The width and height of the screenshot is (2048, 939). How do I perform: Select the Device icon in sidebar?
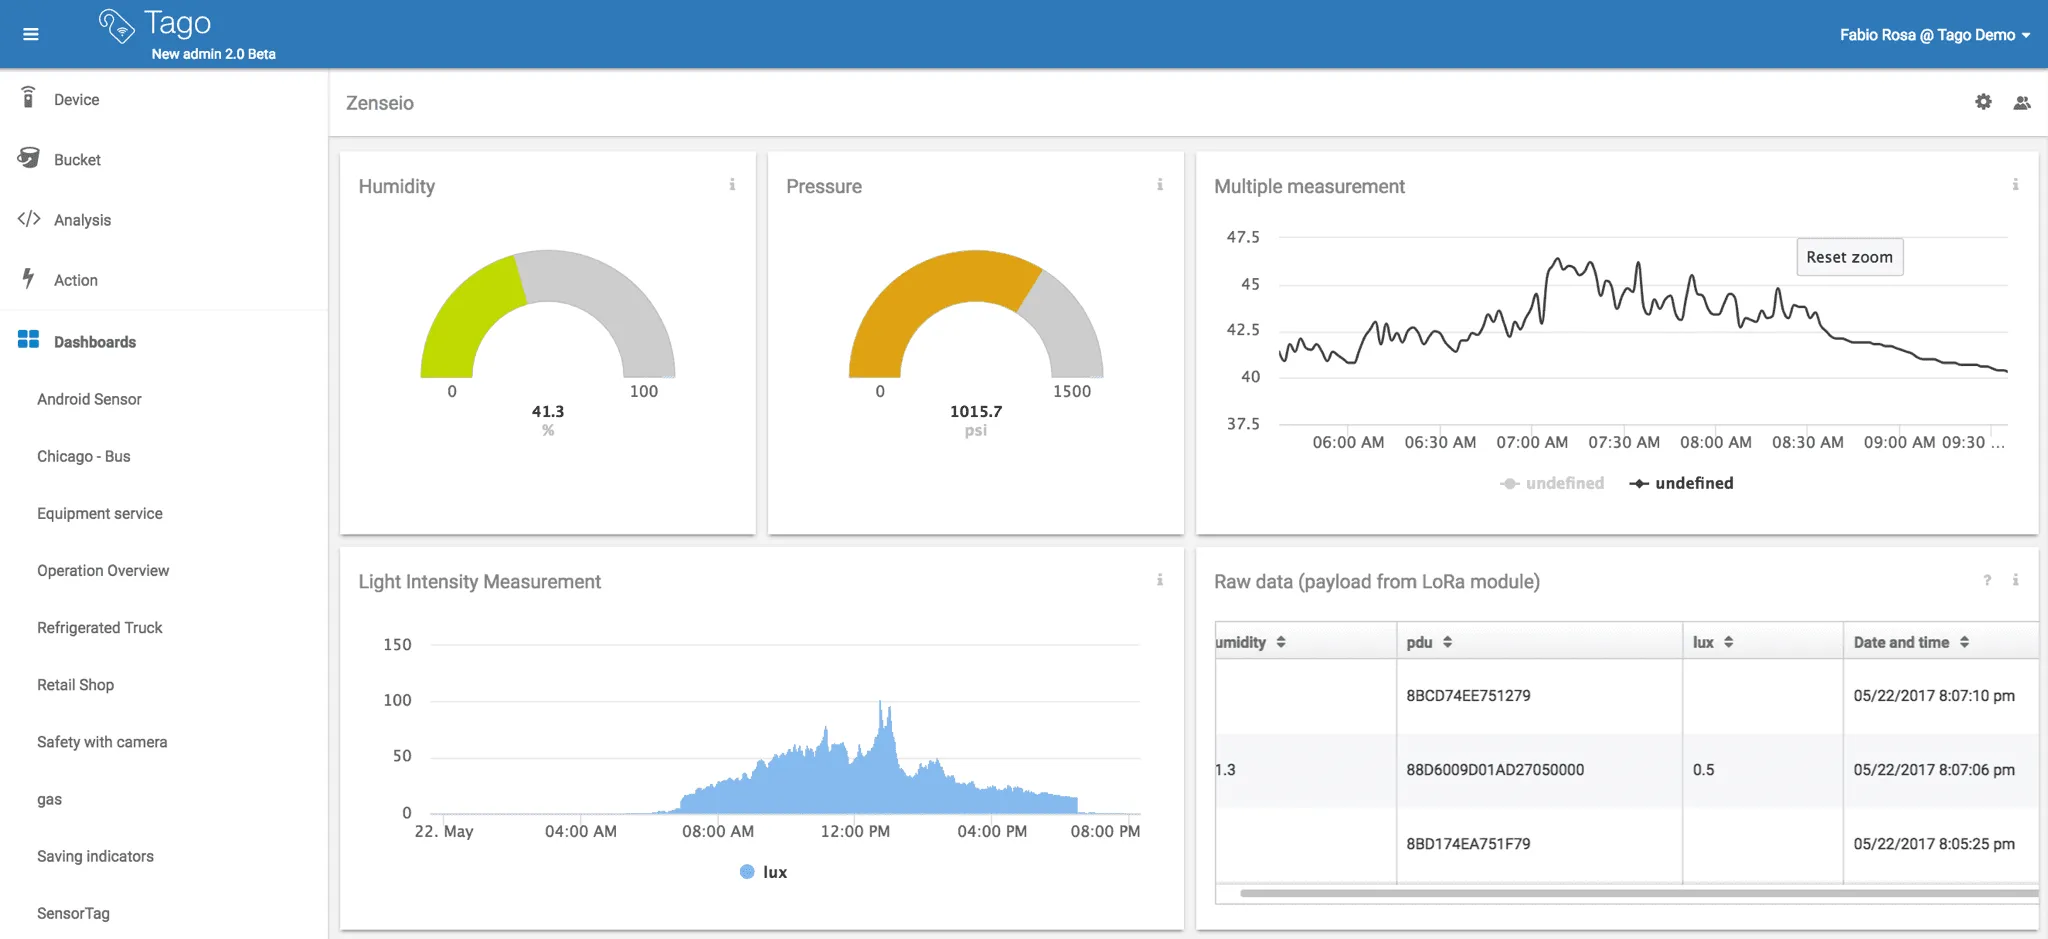[x=29, y=98]
